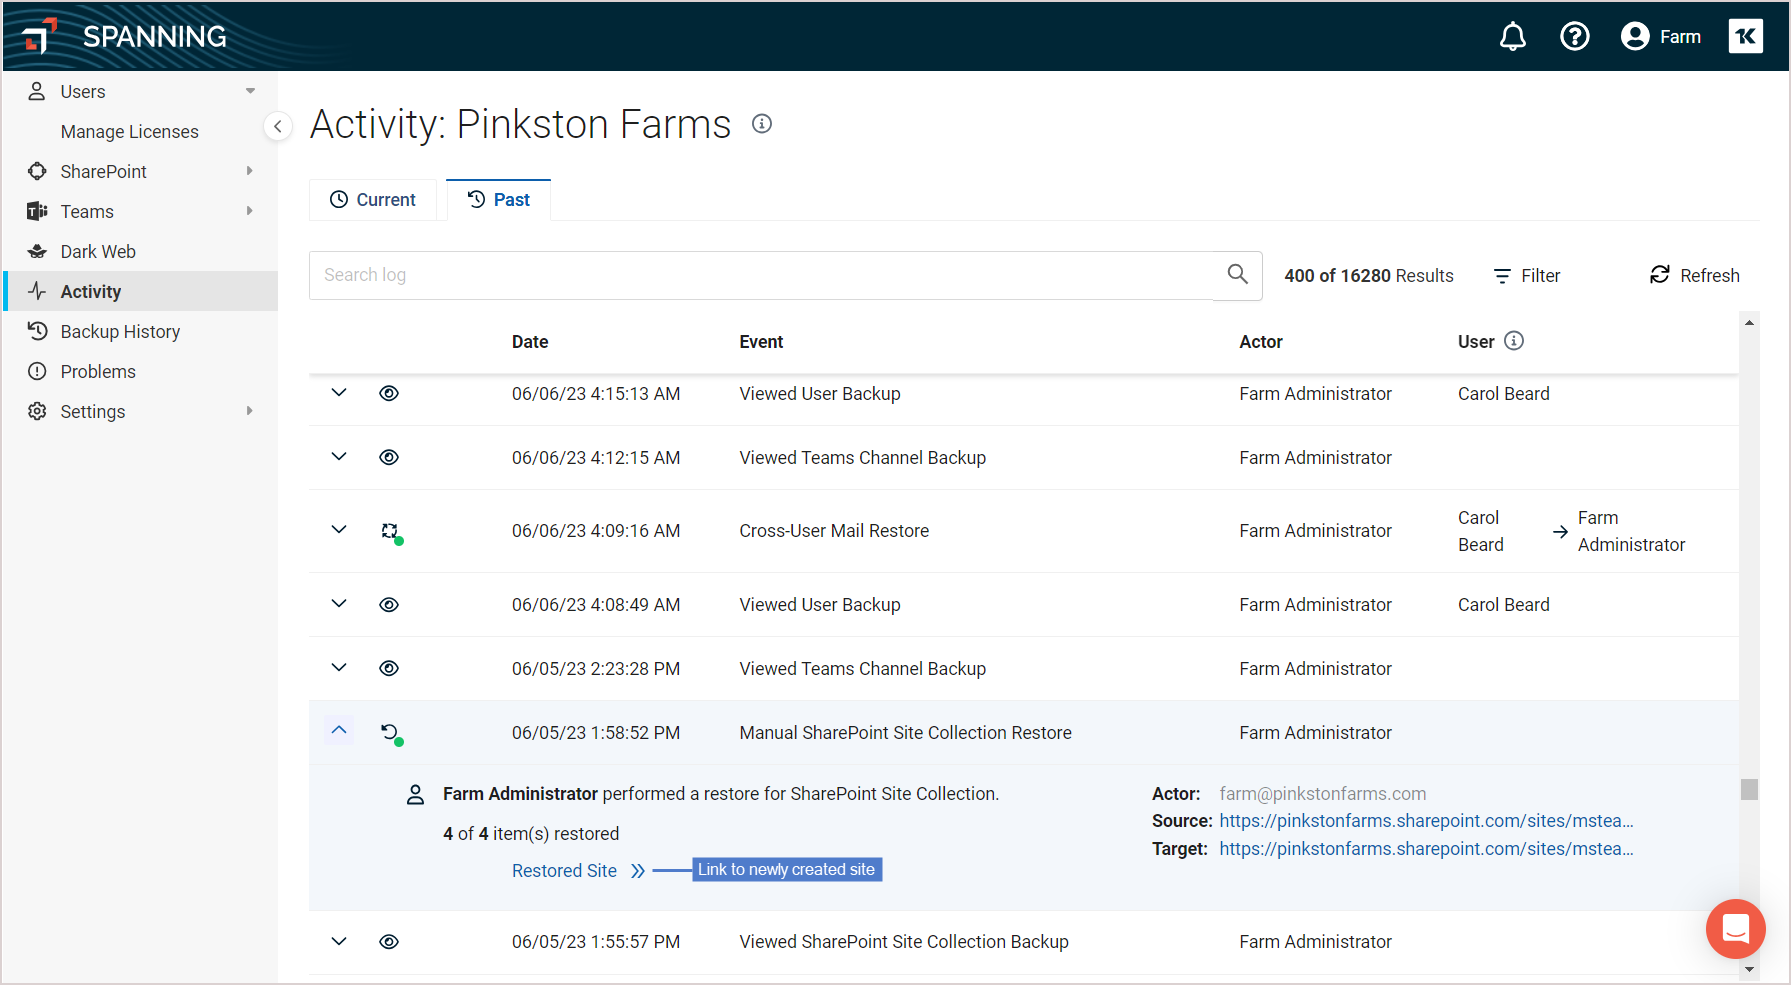
Task: Open the notifications bell
Action: (1512, 37)
